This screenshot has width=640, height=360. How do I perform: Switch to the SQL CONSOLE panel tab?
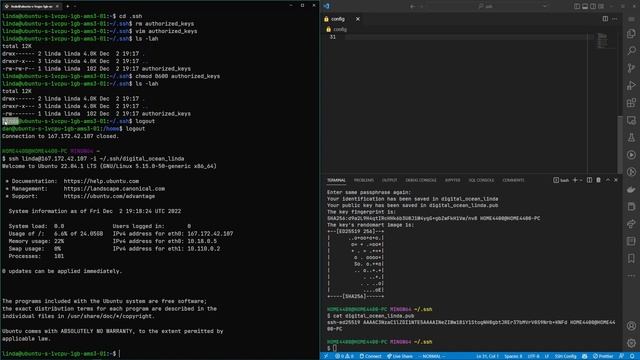(481, 180)
